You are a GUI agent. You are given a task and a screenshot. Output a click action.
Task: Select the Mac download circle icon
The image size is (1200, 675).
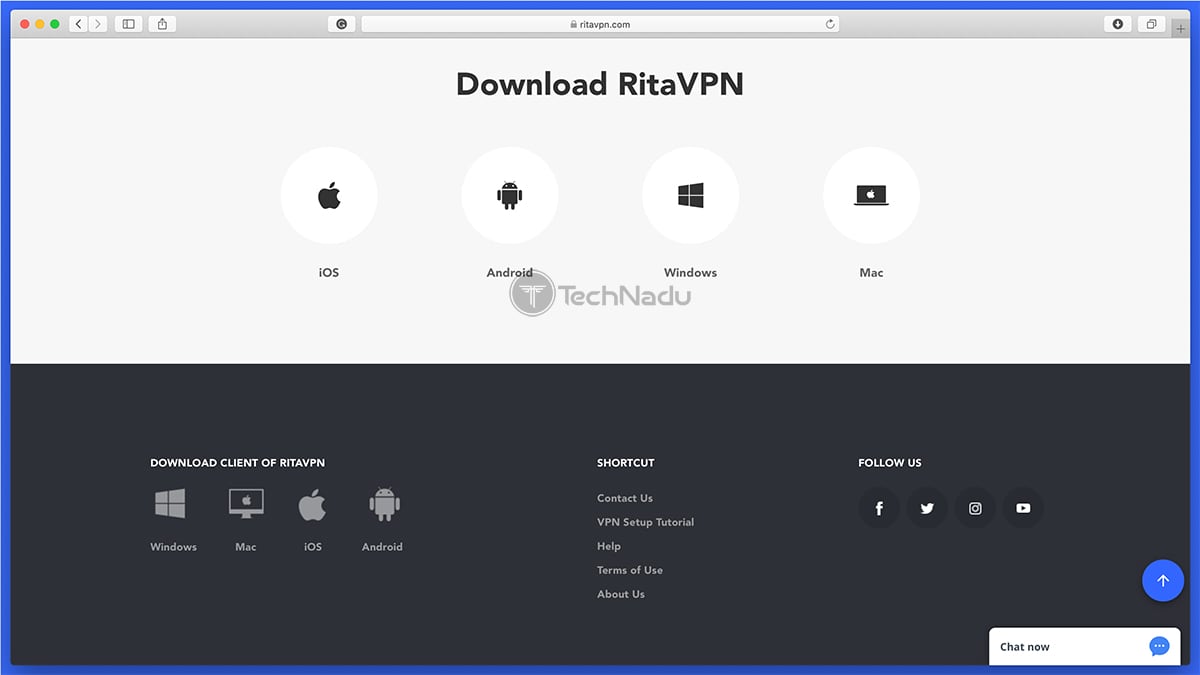tap(871, 196)
